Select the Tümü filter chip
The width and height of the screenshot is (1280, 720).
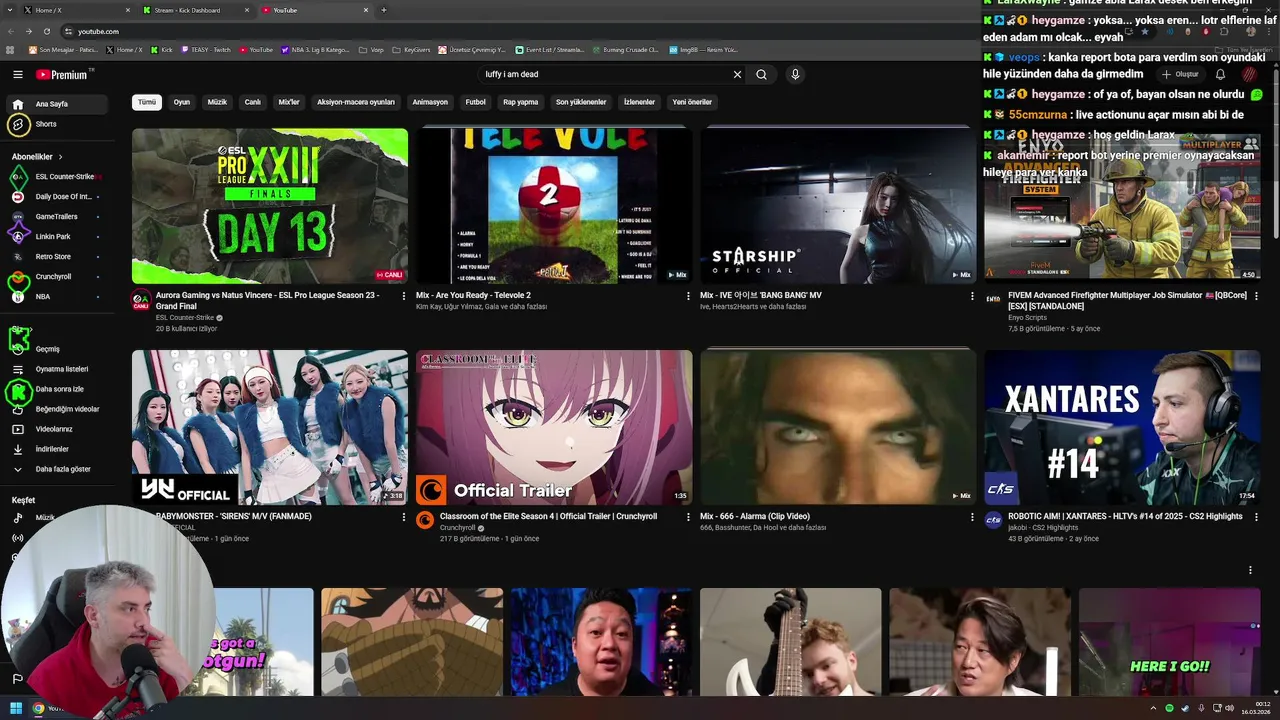tap(147, 102)
